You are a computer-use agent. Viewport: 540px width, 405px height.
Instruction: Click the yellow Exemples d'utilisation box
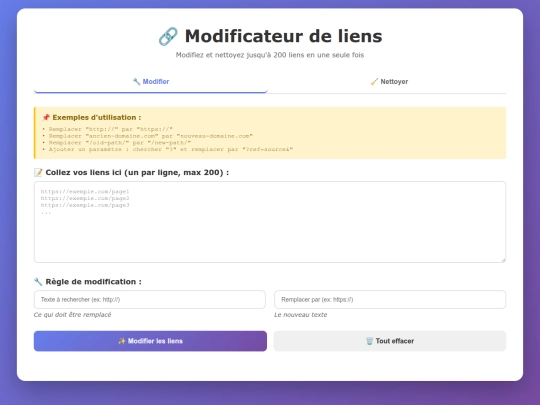[270, 133]
